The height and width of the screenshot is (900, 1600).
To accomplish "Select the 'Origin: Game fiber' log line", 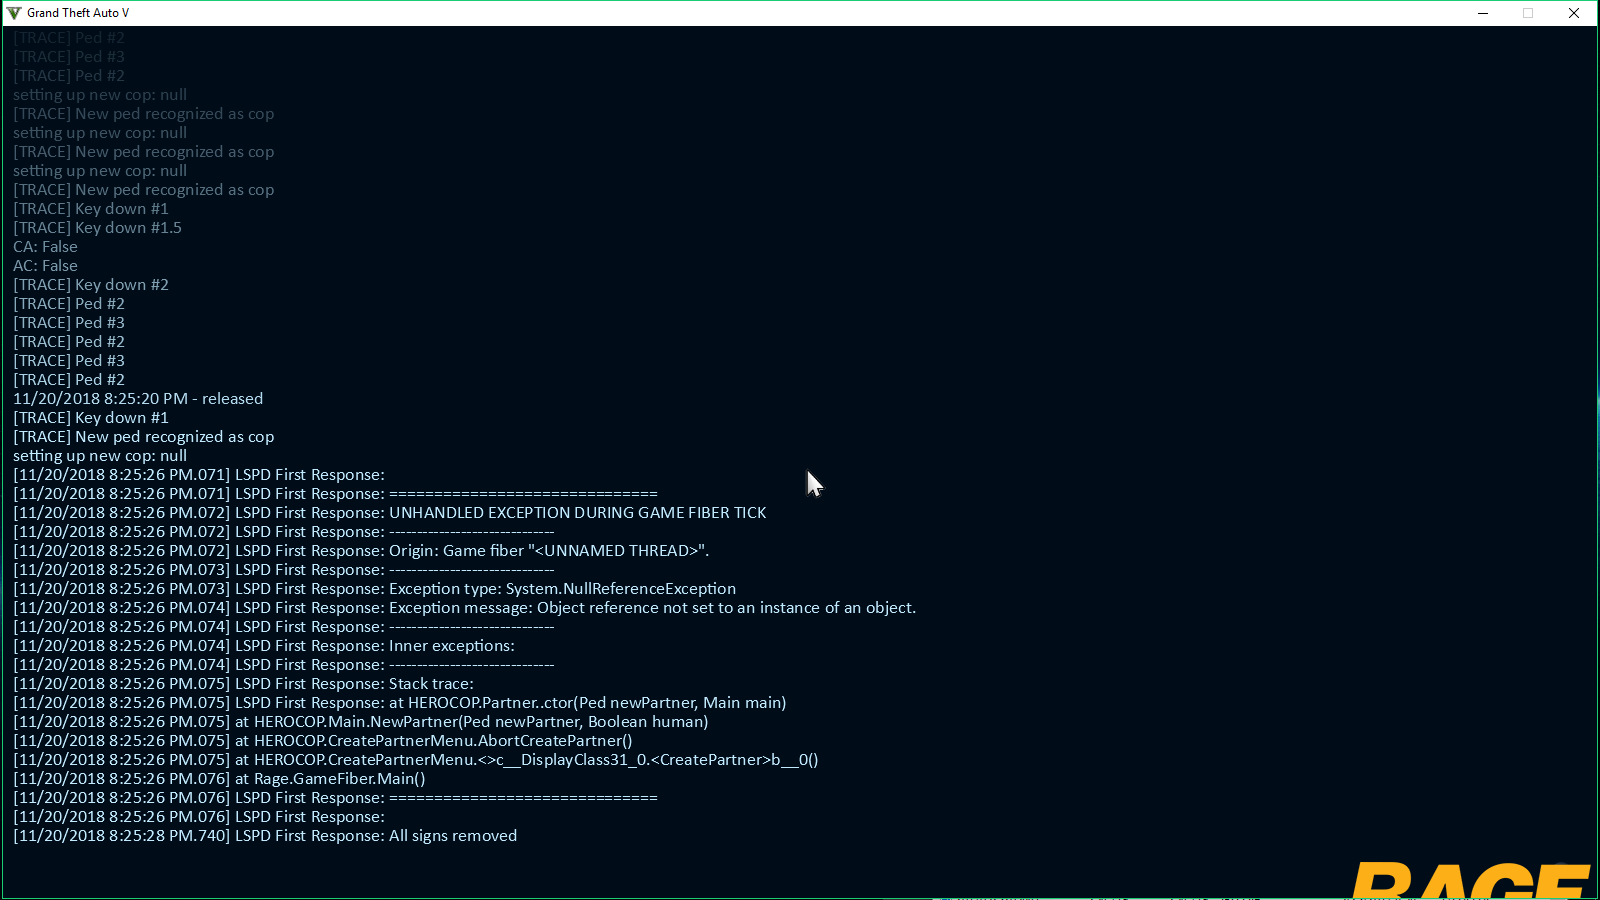I will [x=361, y=551].
